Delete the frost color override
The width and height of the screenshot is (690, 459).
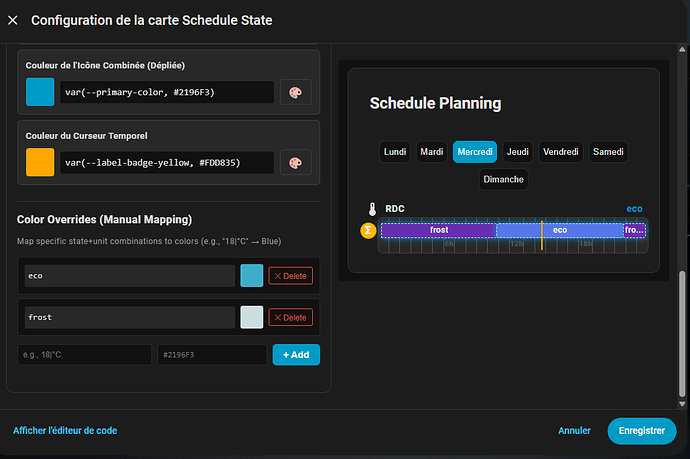290,317
